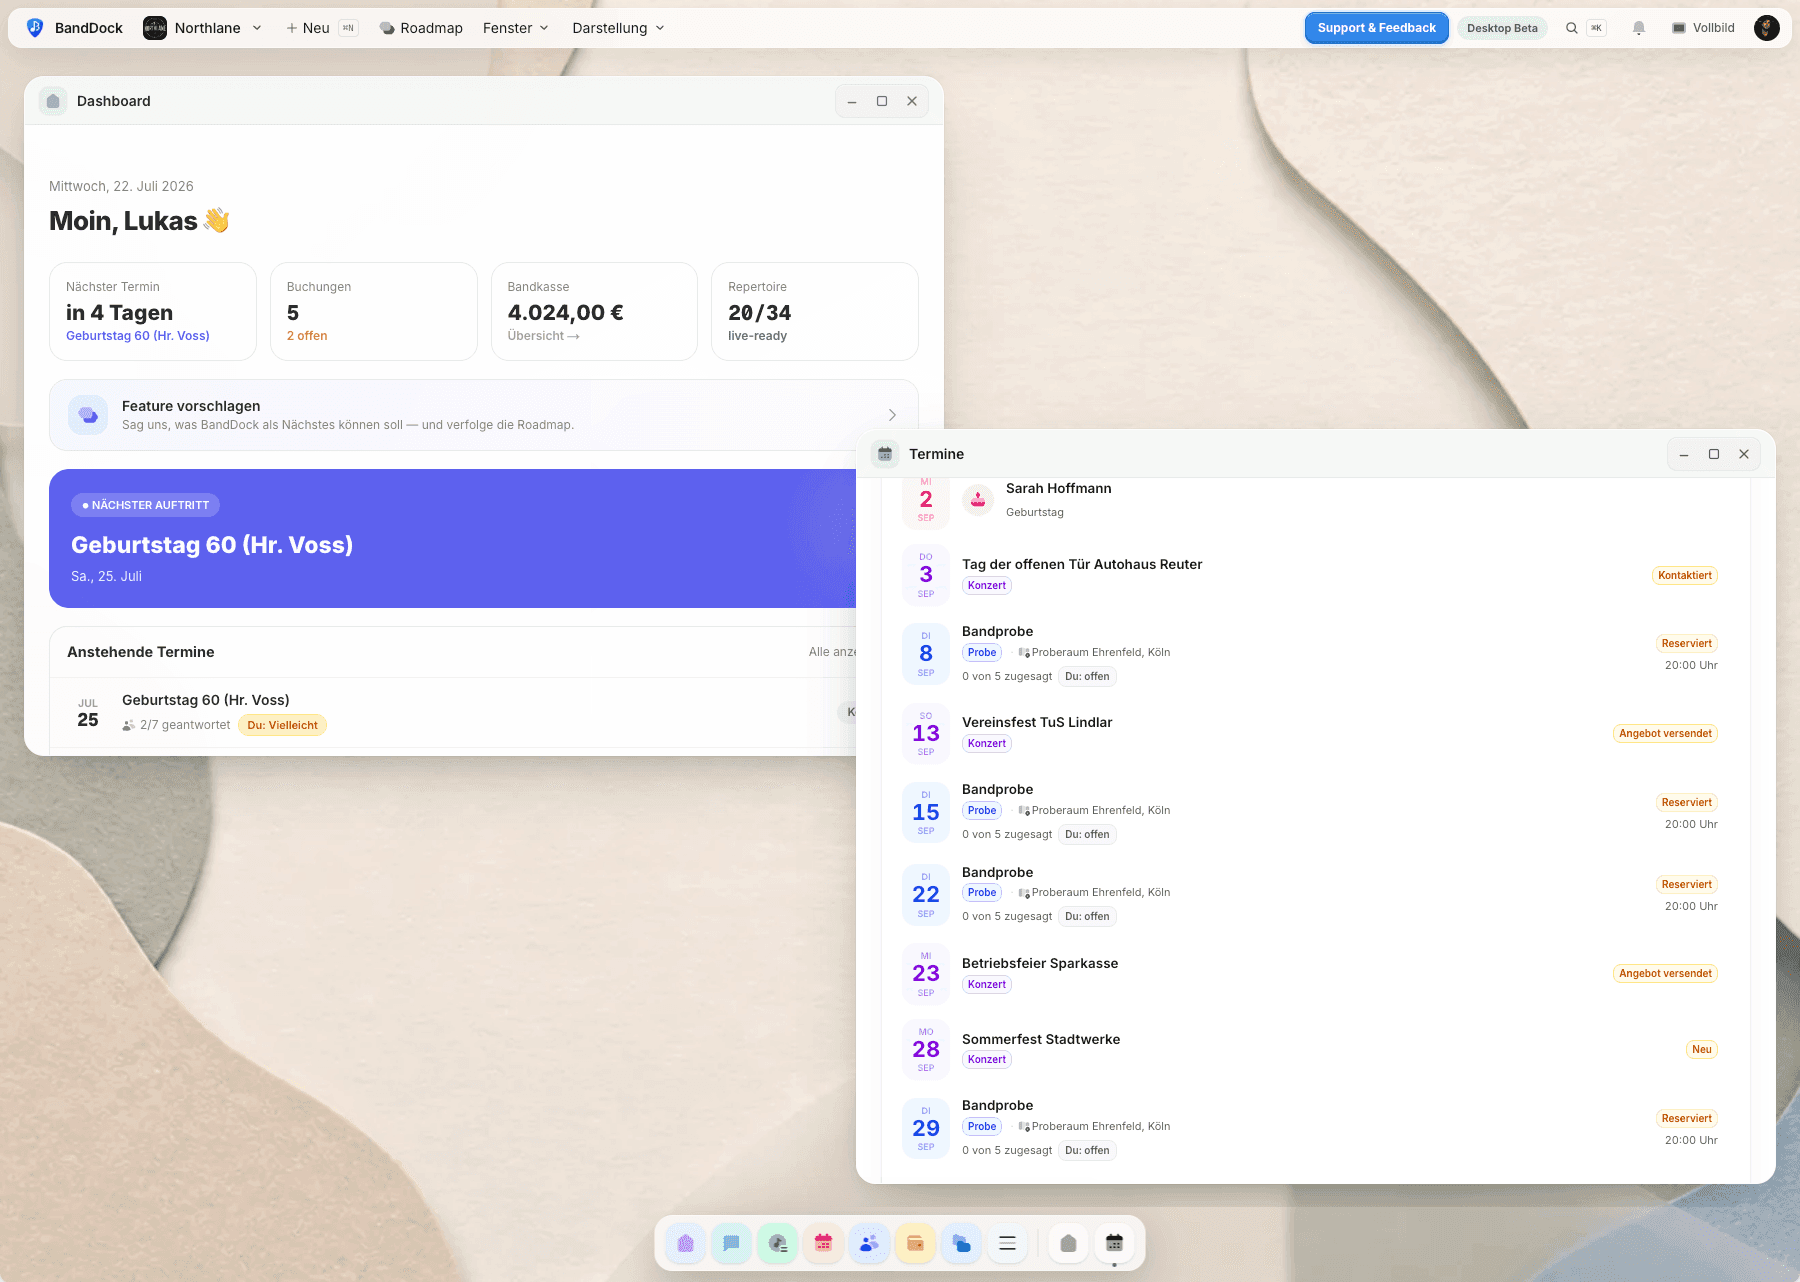This screenshot has height=1282, width=1800.
Task: Click the BandDock shield logo
Action: [35, 28]
